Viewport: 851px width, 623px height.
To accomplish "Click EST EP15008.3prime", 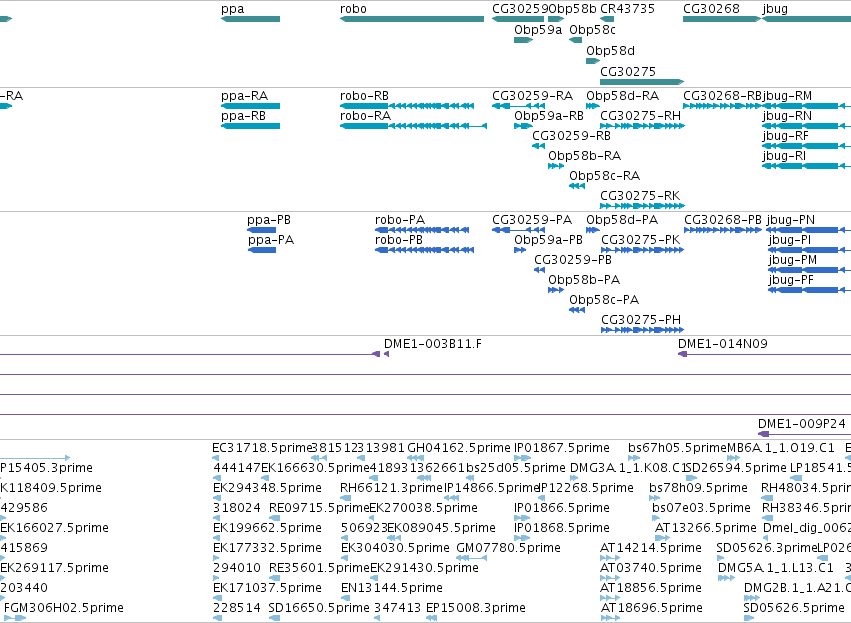I will [x=431, y=618].
